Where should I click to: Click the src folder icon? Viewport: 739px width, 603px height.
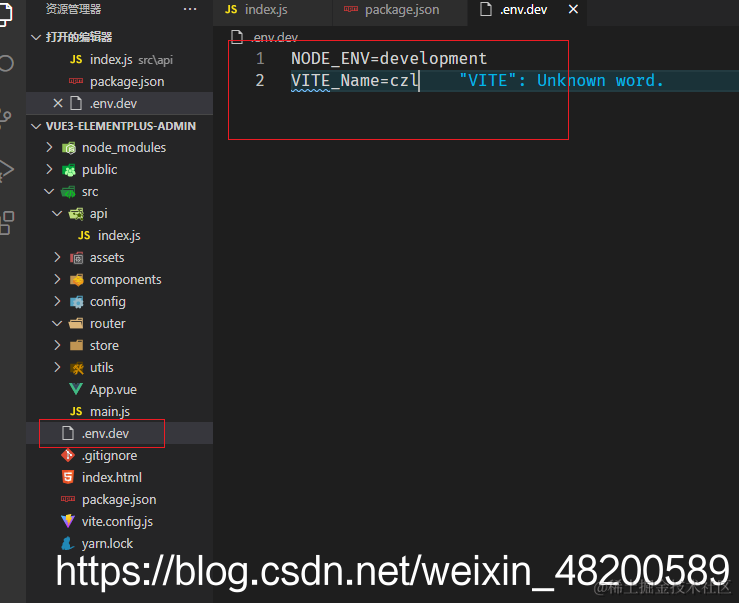pyautogui.click(x=68, y=192)
